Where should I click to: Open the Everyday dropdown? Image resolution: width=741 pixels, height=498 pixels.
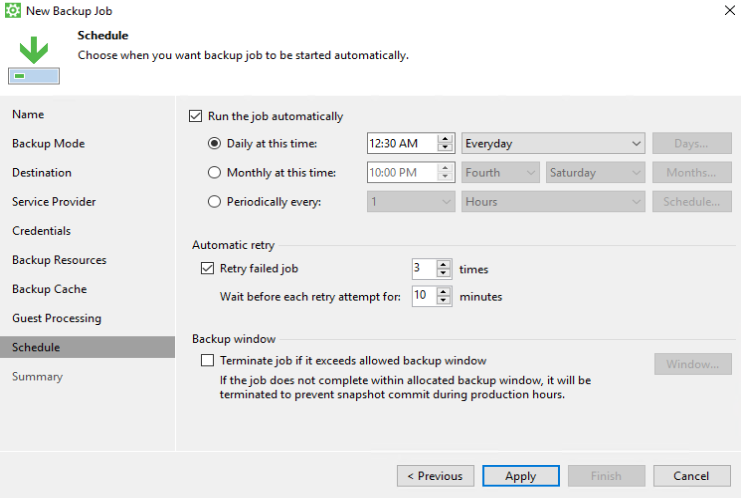coord(552,144)
